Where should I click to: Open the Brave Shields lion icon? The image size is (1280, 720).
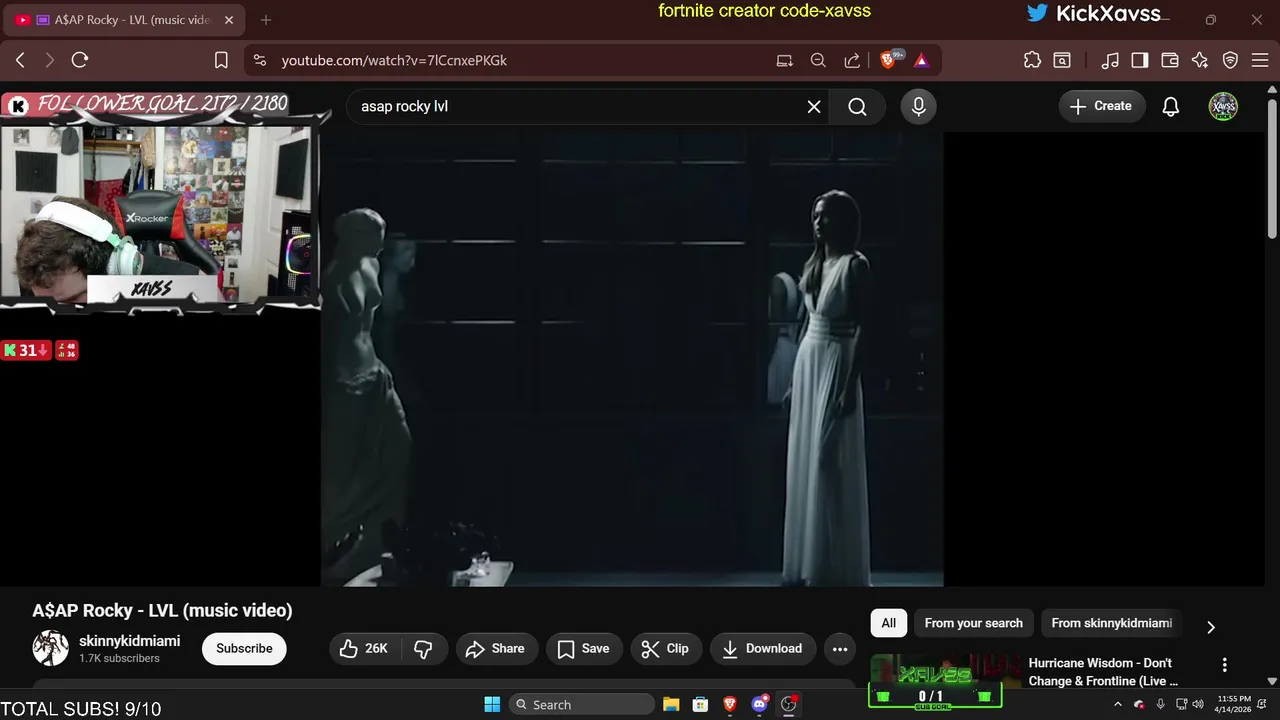click(889, 60)
